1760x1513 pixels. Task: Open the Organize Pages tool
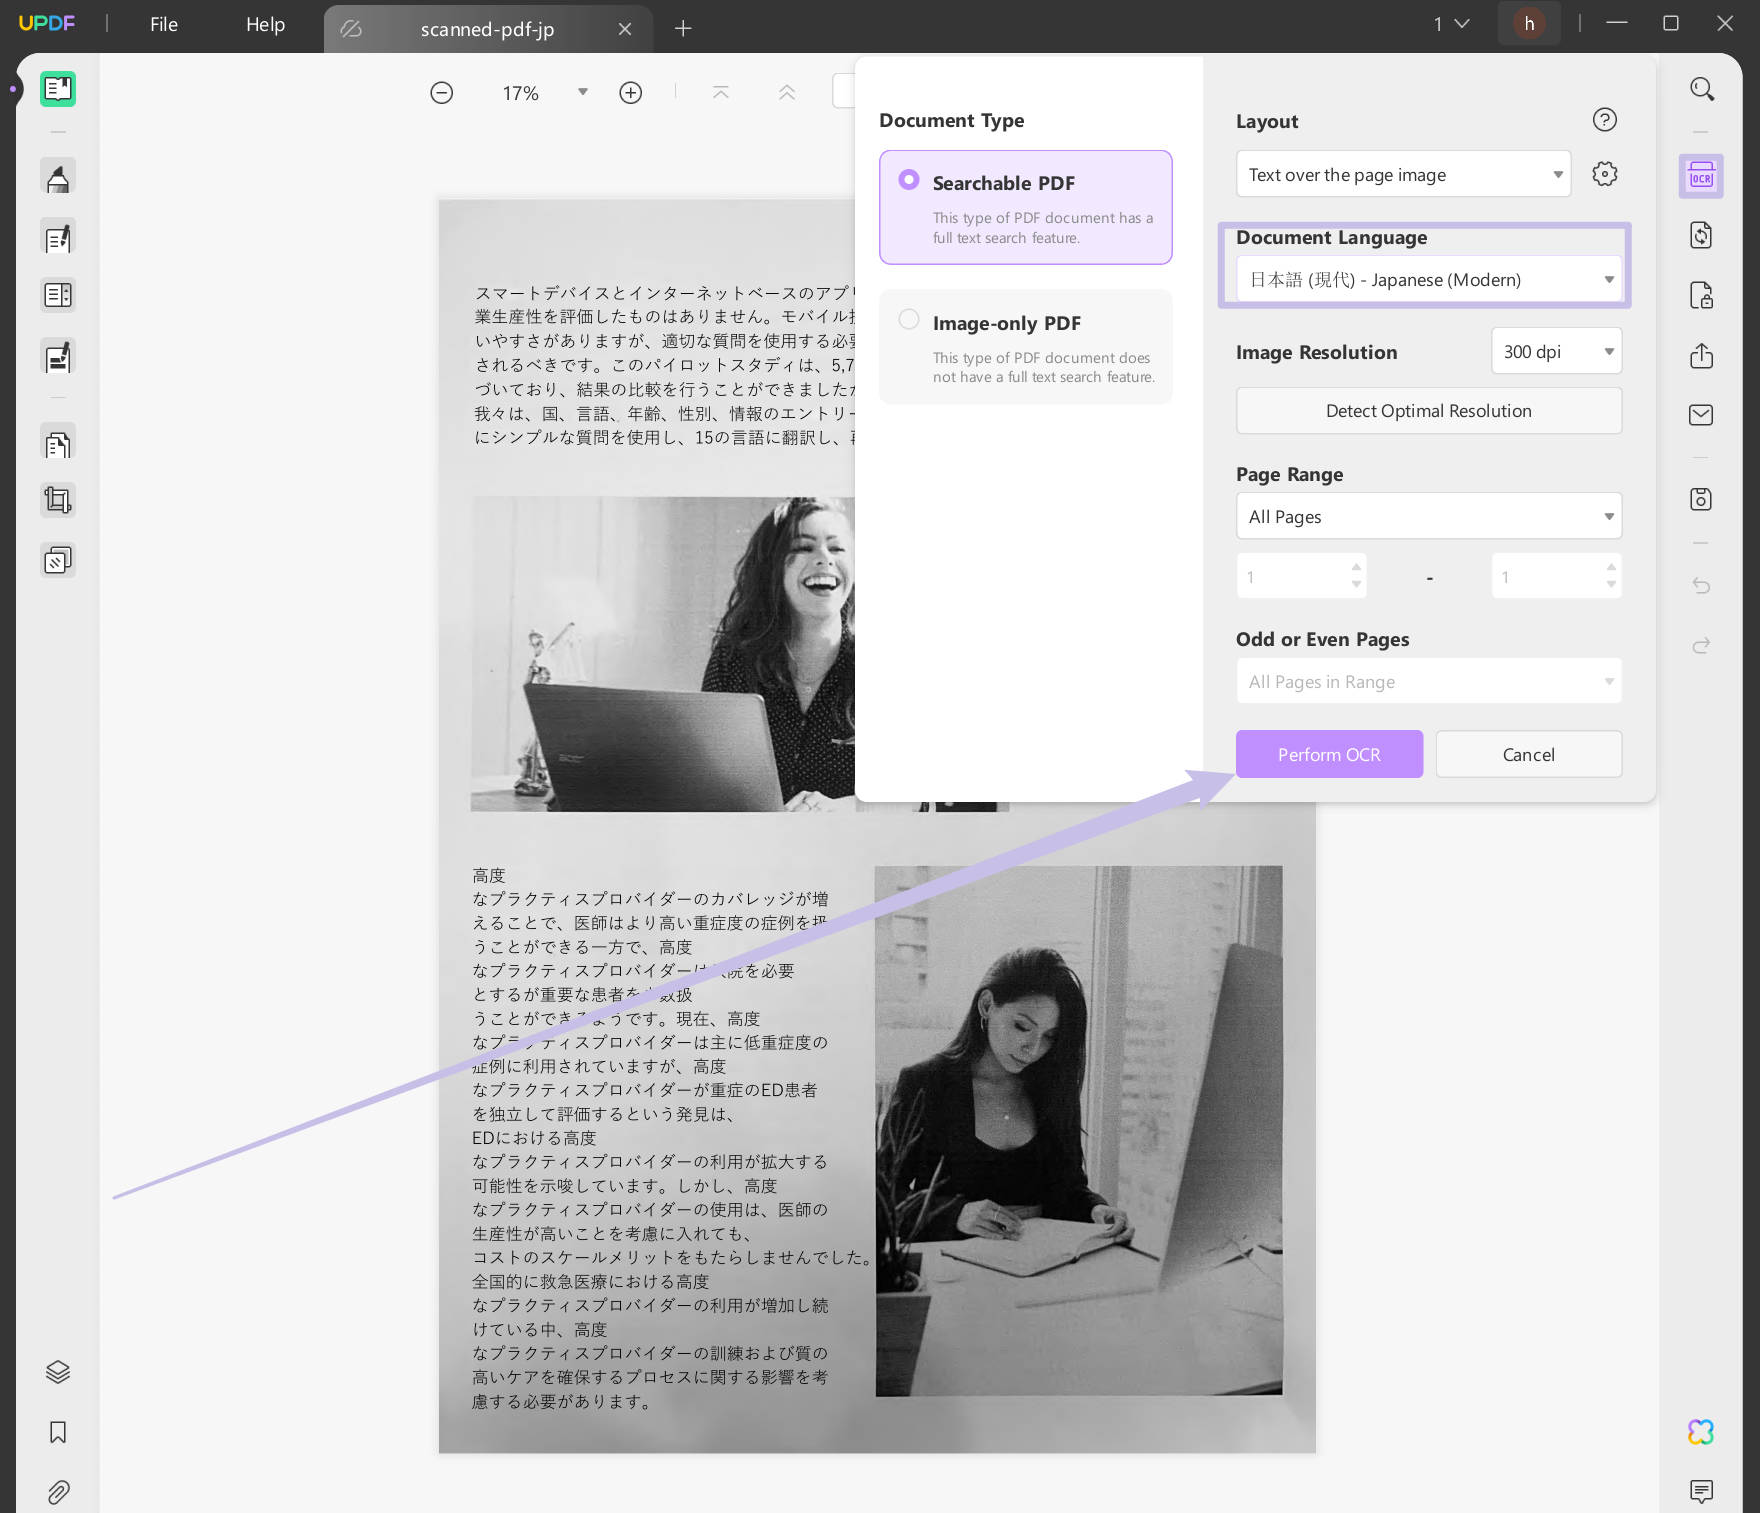57,294
